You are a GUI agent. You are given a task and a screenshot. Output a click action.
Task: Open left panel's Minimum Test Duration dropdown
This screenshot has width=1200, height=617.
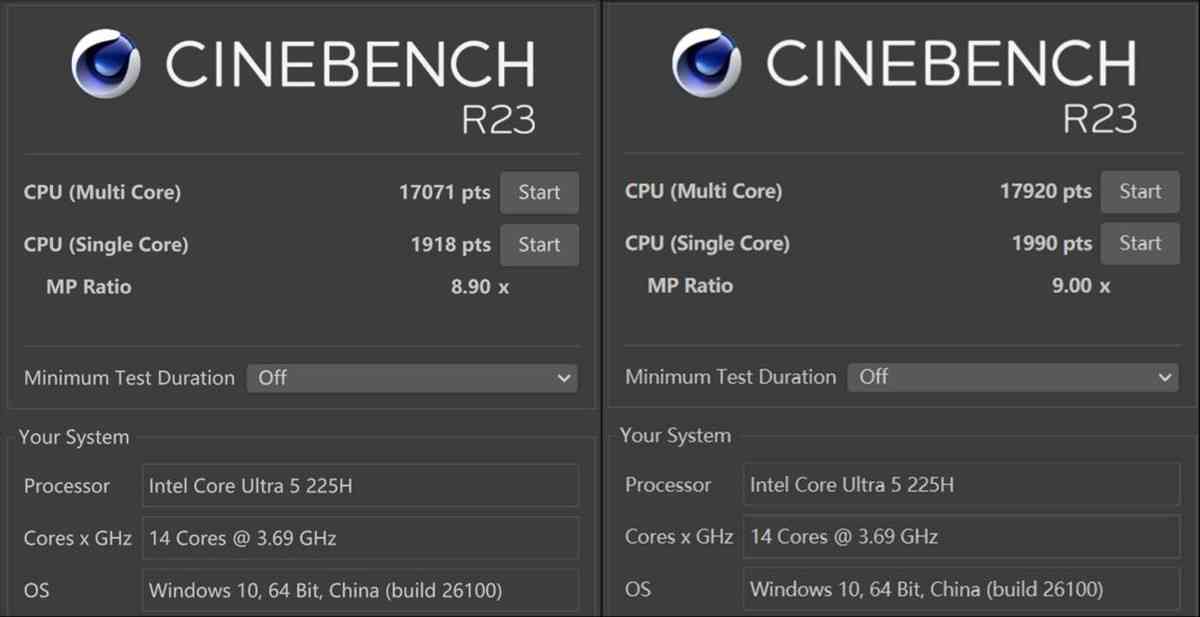click(412, 378)
